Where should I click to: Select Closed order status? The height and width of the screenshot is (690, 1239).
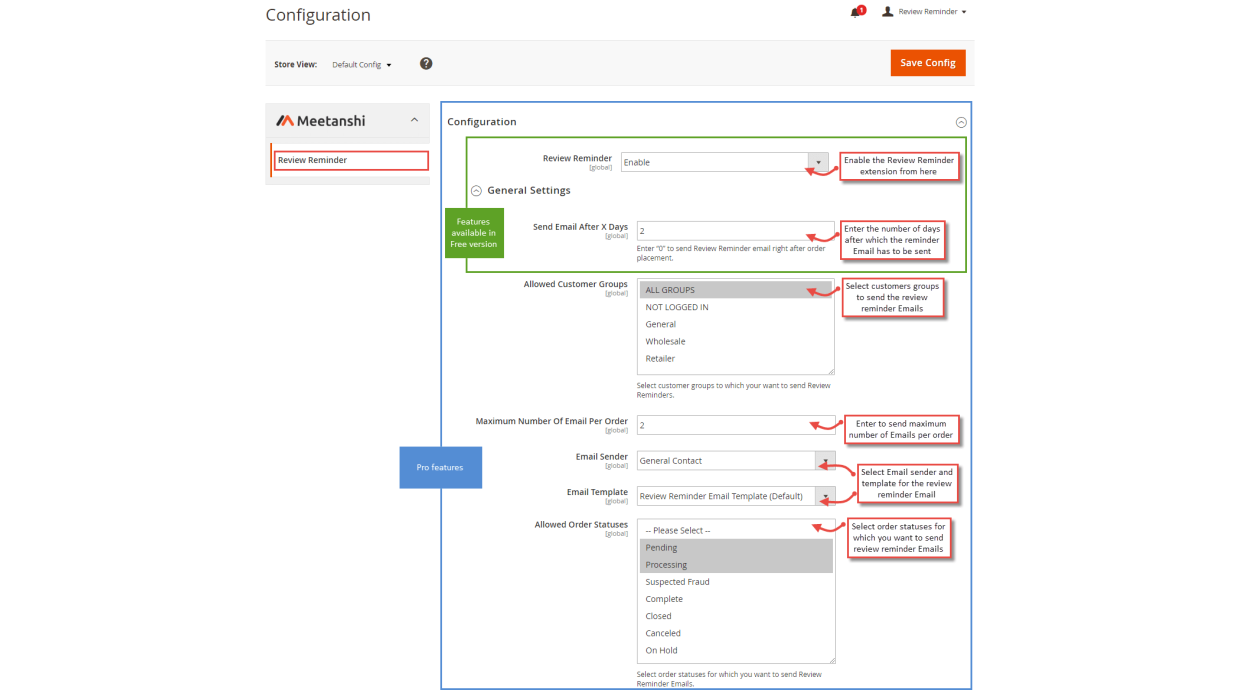[735, 616]
